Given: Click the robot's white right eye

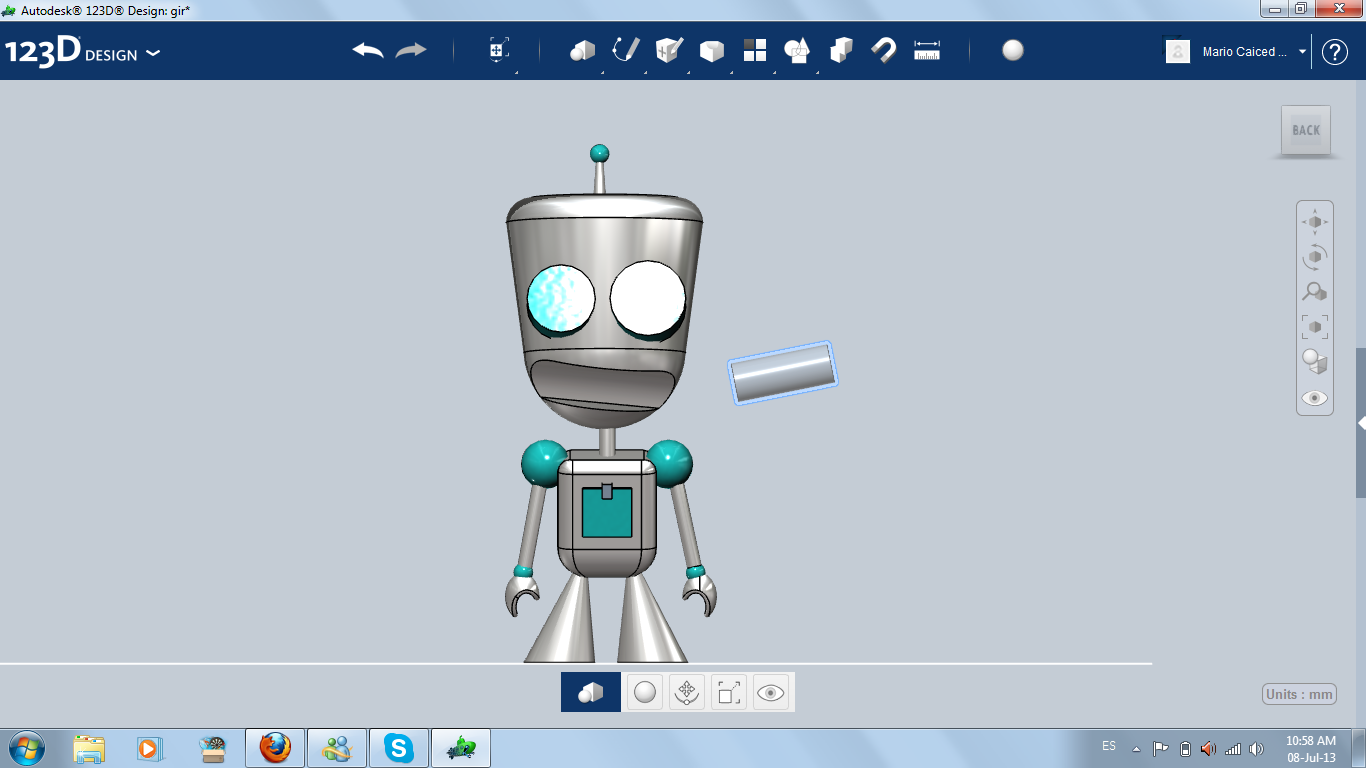Looking at the screenshot, I should coord(648,298).
